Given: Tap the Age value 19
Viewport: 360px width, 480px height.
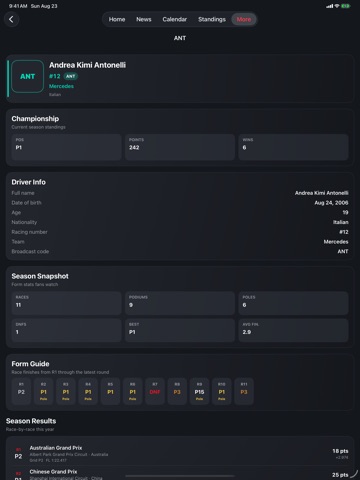Looking at the screenshot, I should [345, 212].
